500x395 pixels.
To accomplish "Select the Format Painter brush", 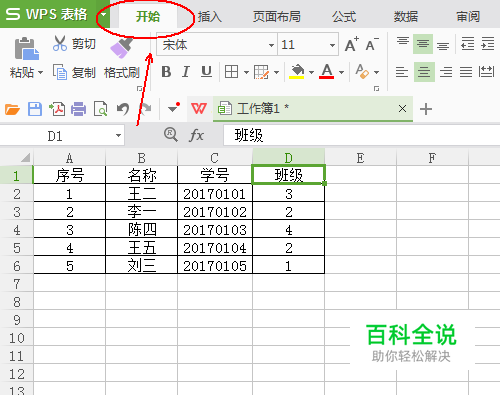I will coord(121,47).
